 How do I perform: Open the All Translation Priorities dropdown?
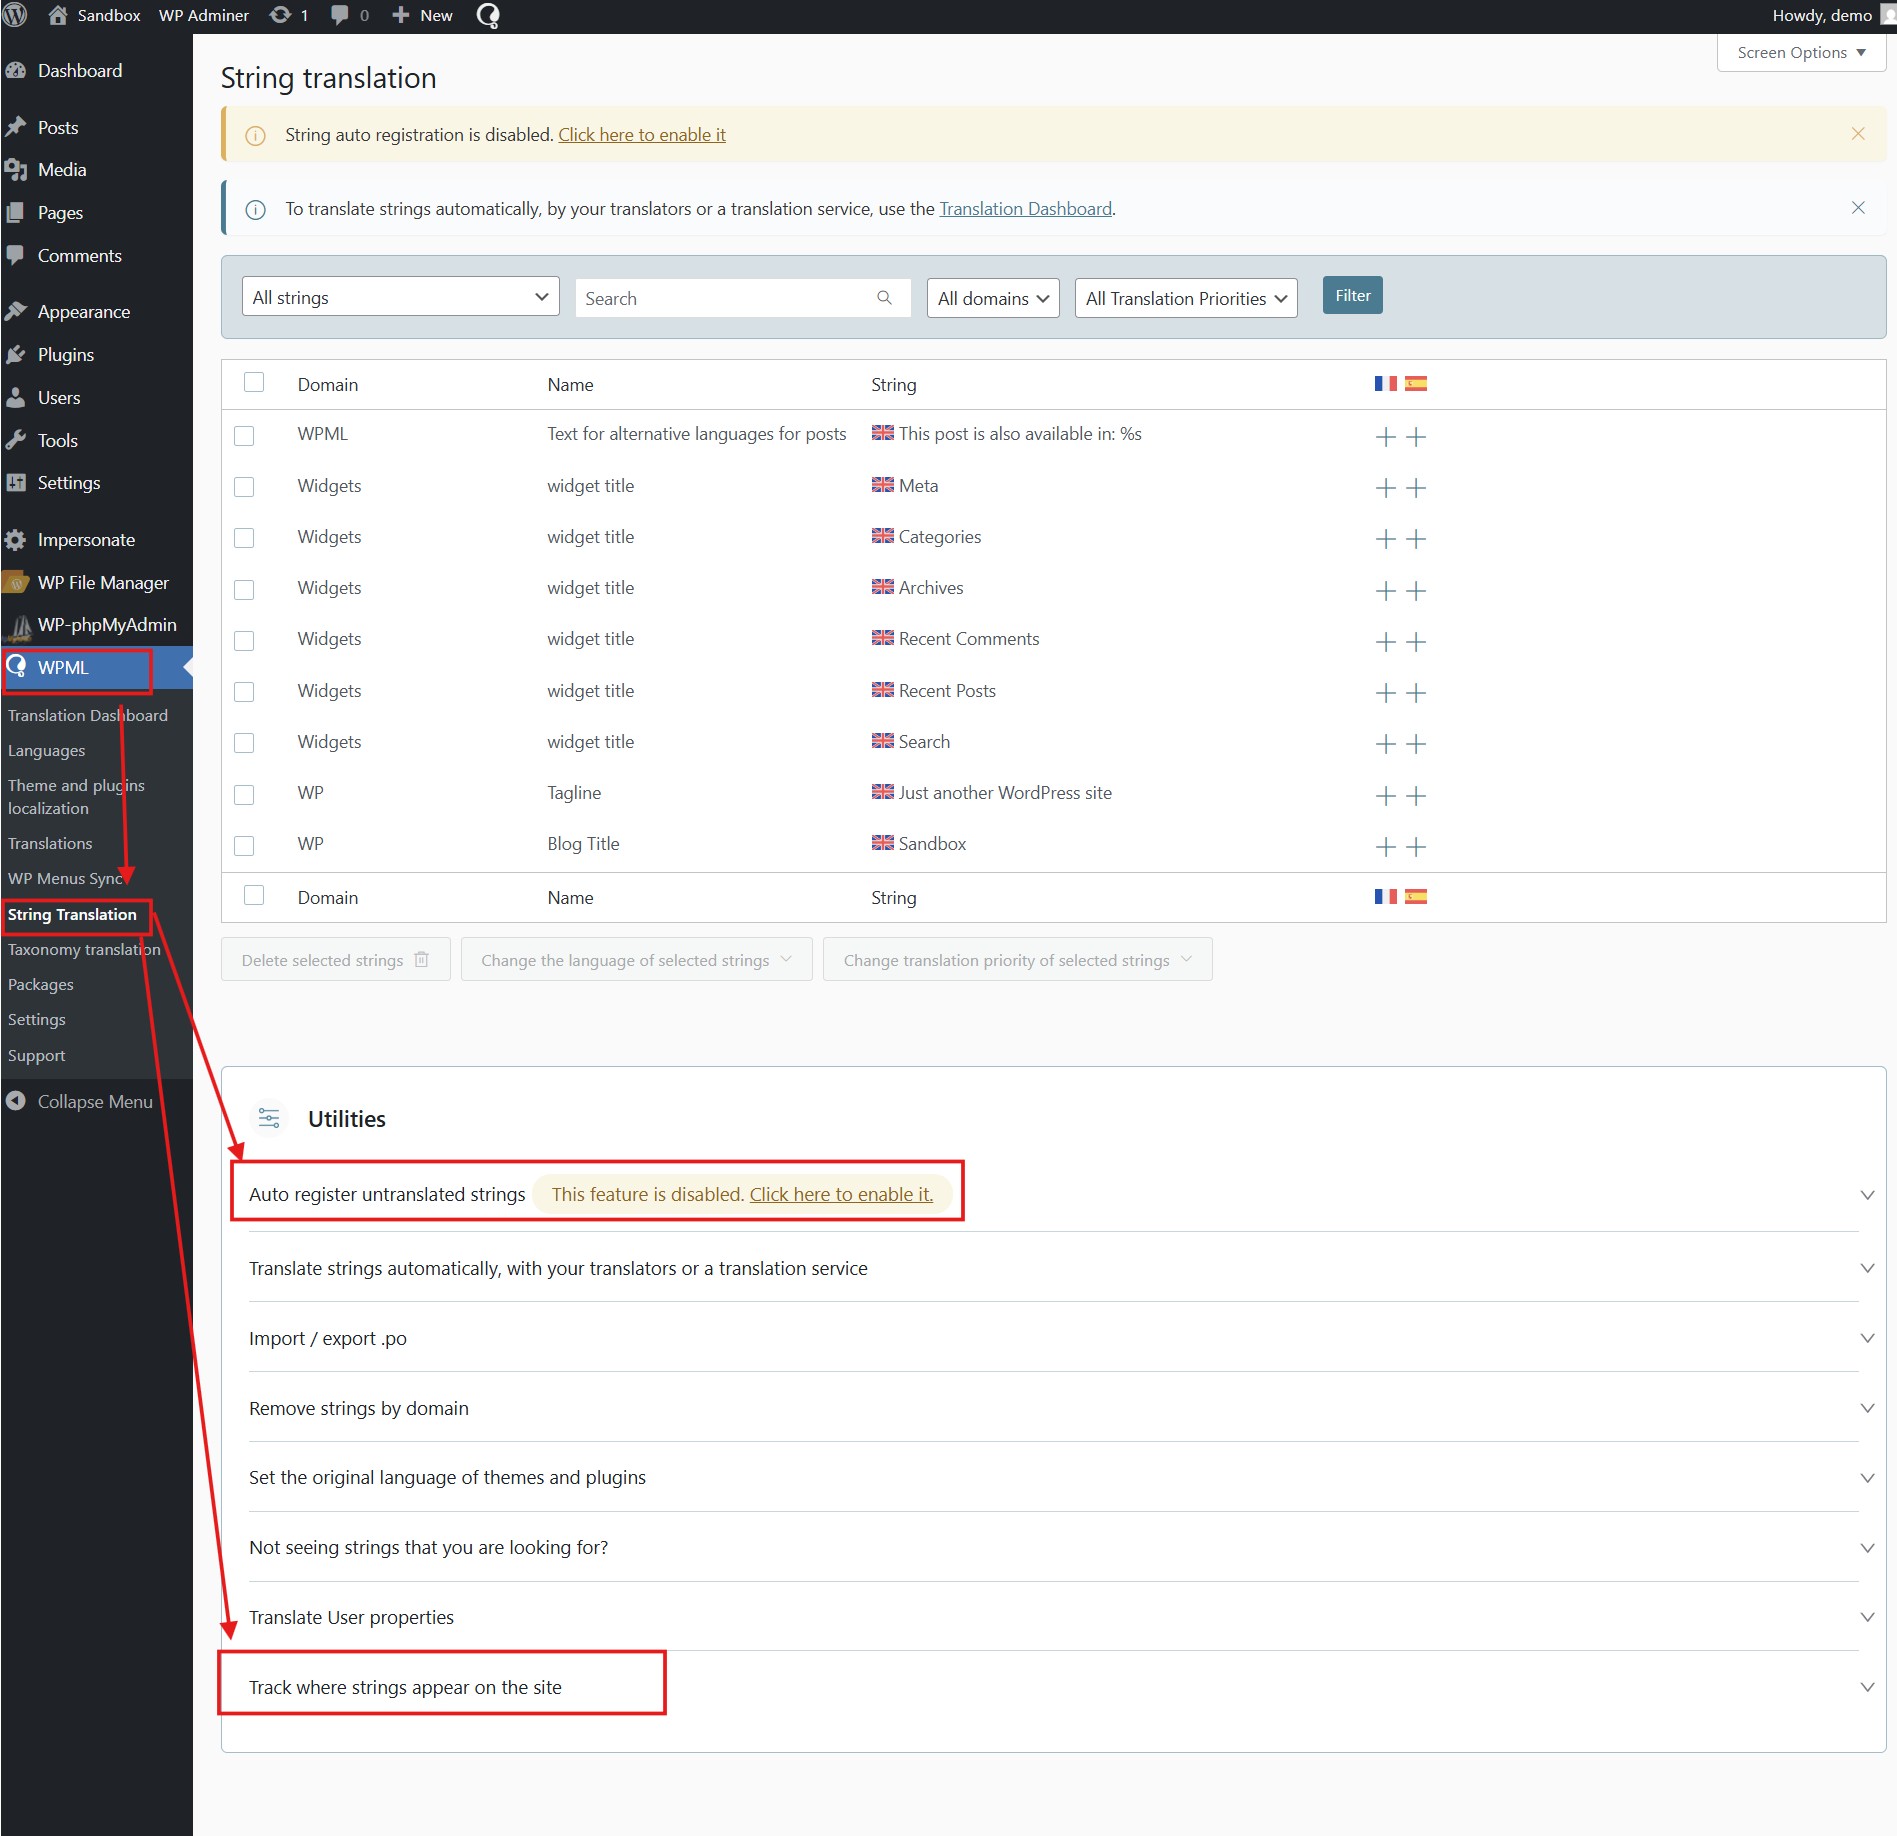coord(1186,298)
